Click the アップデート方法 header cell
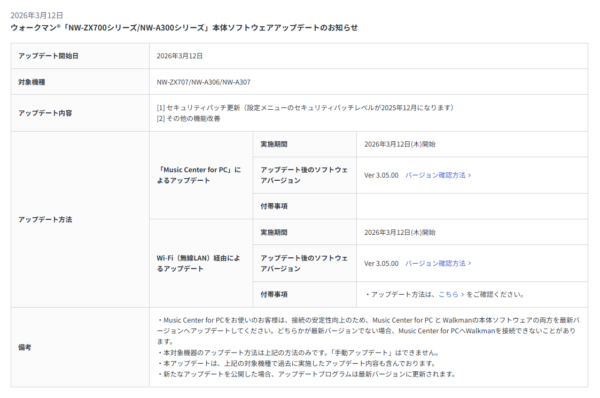 (80, 220)
